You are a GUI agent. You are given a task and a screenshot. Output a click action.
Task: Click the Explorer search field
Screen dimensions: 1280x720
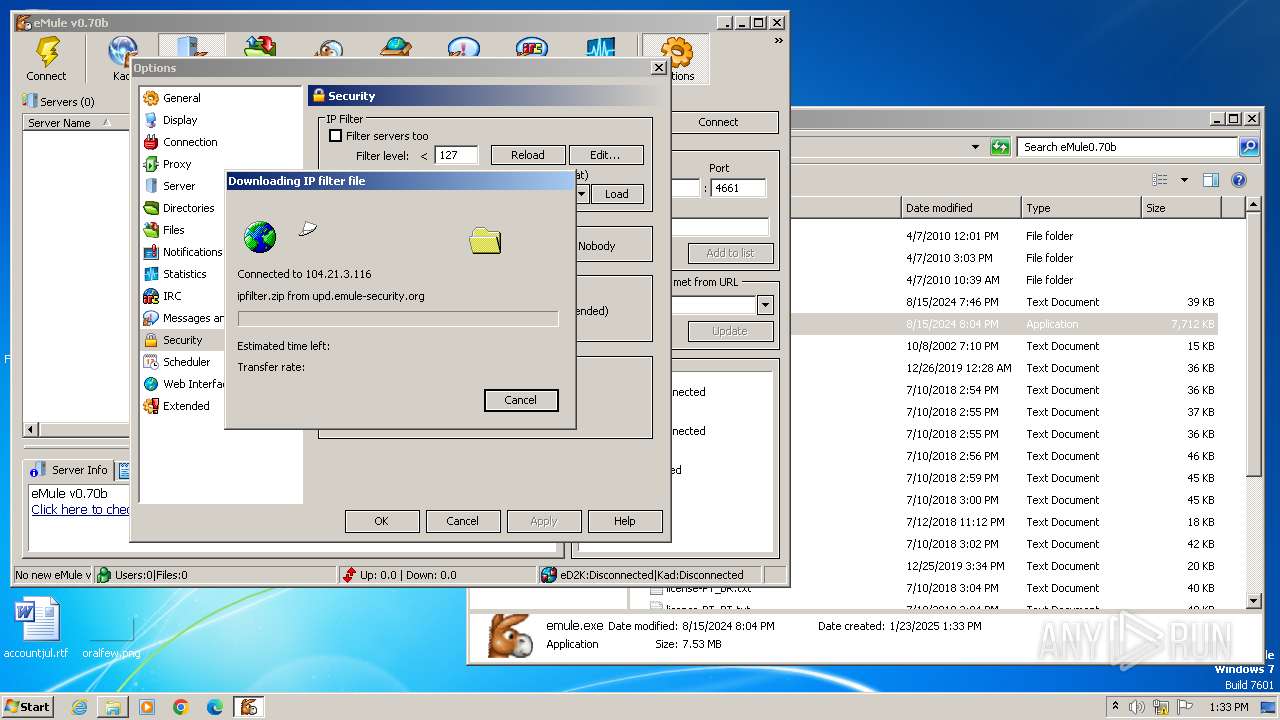pos(1128,147)
